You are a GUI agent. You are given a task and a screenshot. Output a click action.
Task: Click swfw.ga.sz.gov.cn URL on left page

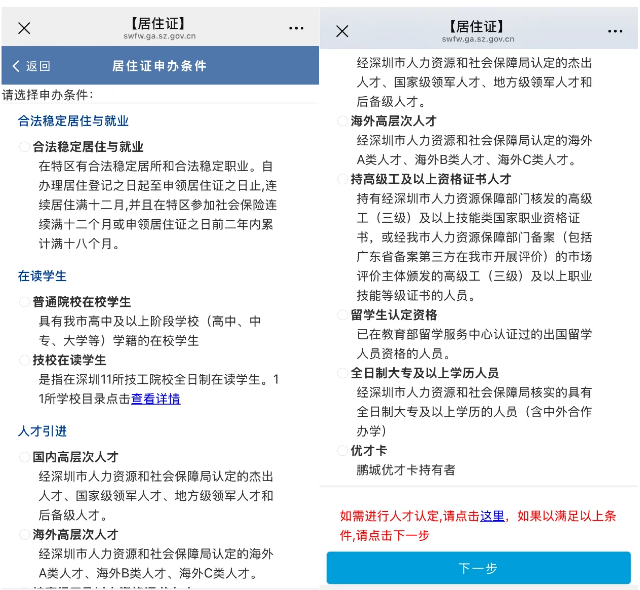pos(160,36)
